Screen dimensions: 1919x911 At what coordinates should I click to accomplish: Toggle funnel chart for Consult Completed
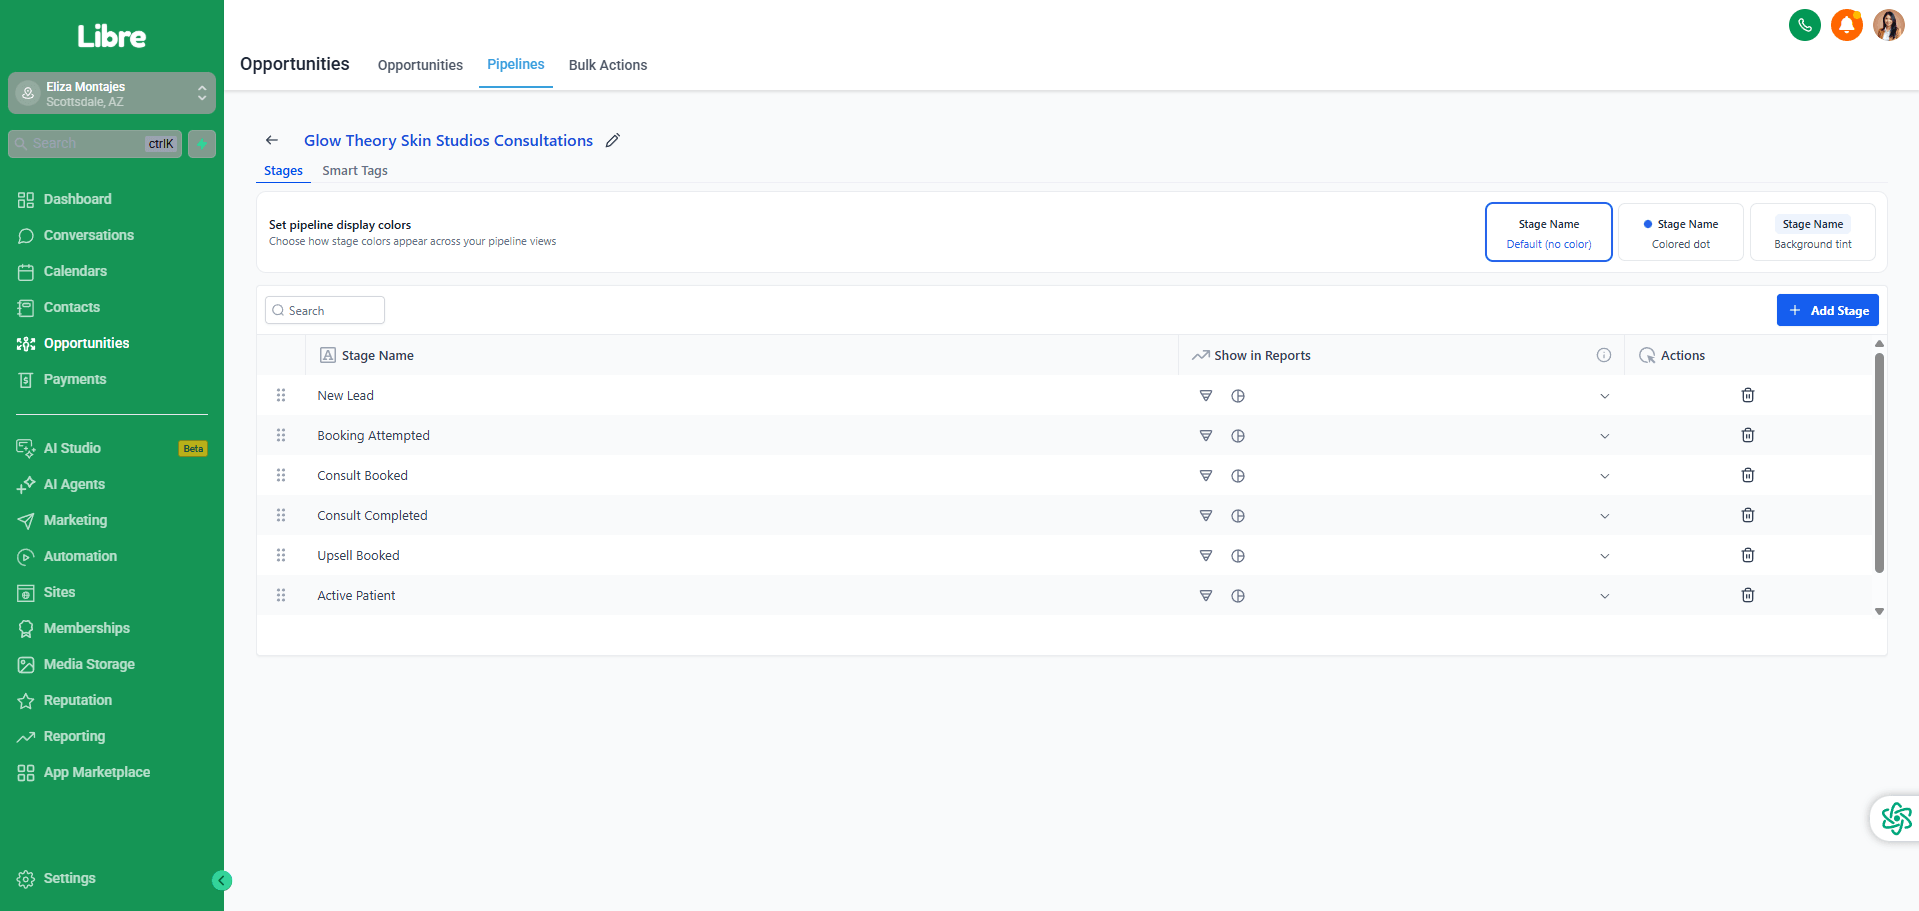(x=1206, y=516)
